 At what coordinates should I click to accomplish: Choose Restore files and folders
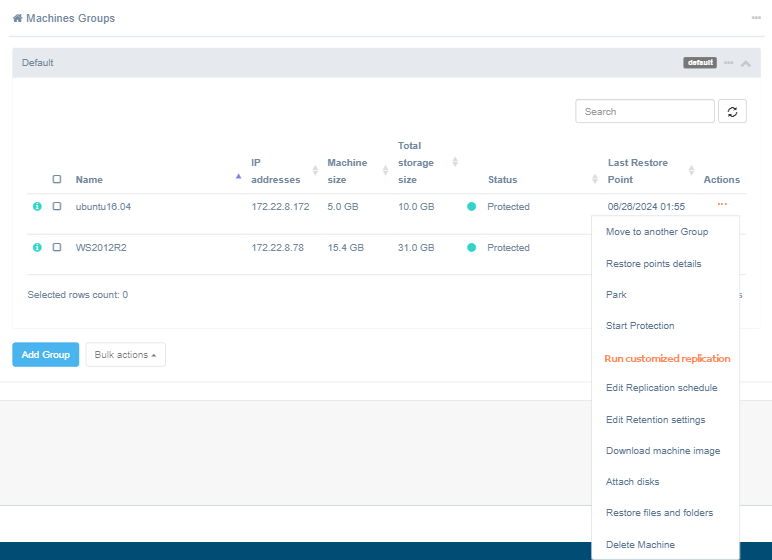coord(659,513)
